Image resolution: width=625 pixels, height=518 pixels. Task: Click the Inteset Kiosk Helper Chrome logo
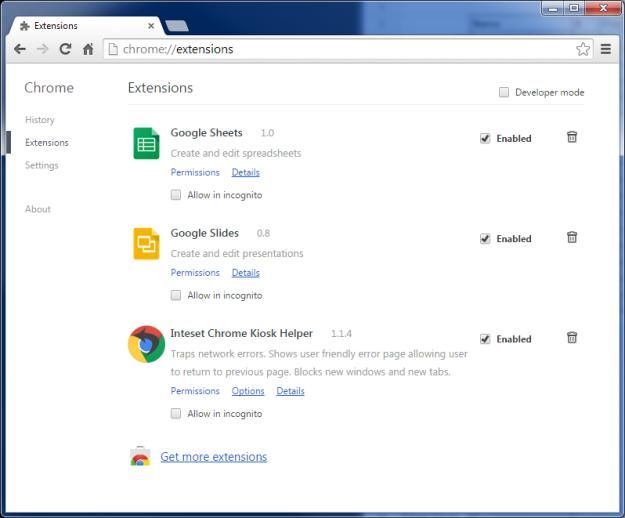point(146,344)
